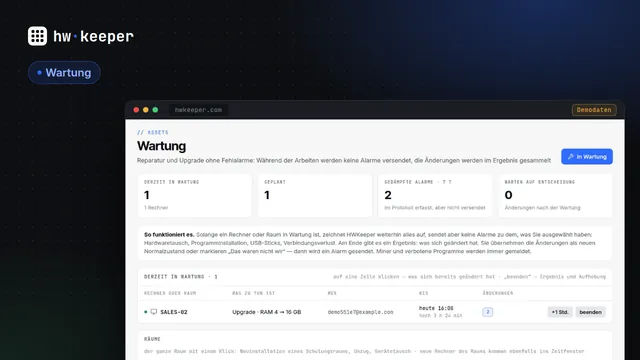Click the green window control dot
640x360 pixels.
click(155, 110)
